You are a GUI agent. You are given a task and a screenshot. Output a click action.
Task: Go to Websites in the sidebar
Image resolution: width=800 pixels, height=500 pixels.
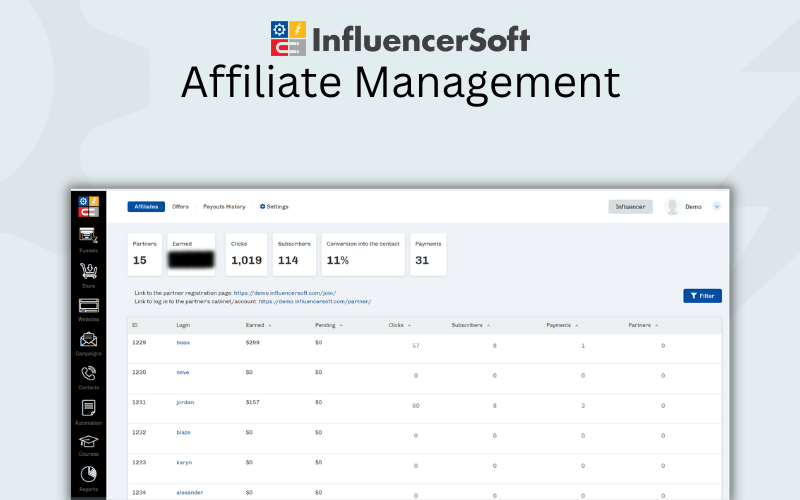point(88,310)
